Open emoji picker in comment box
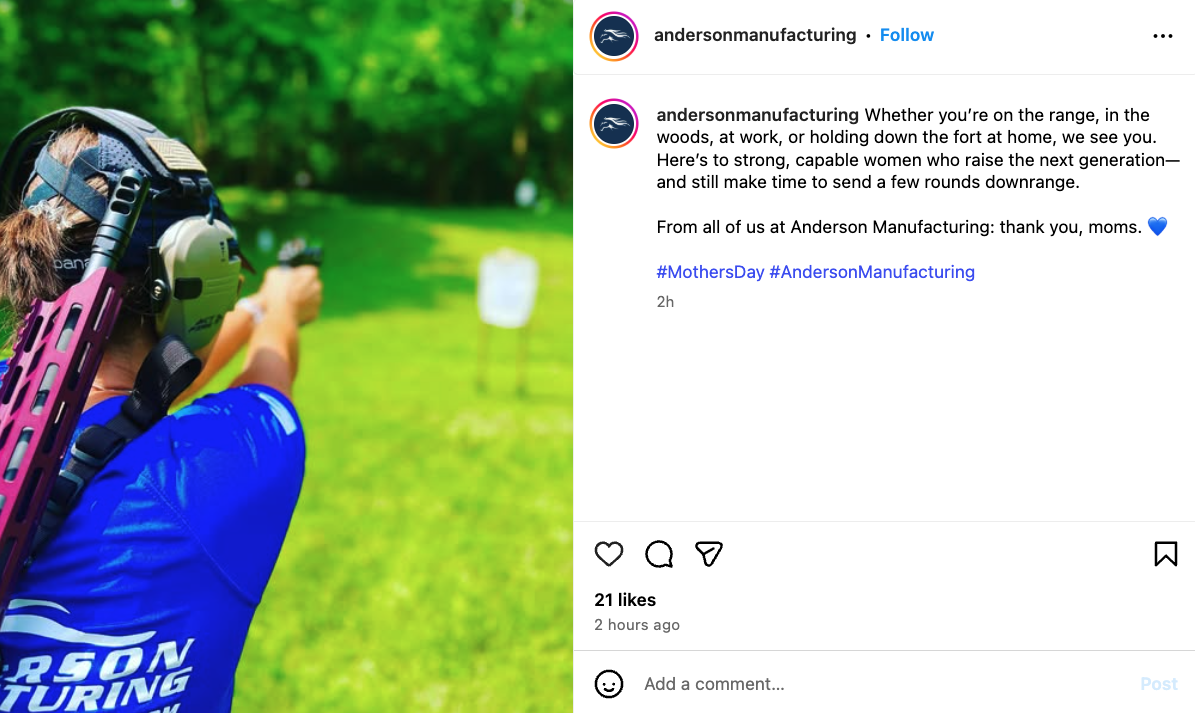This screenshot has width=1195, height=713. pyautogui.click(x=608, y=683)
